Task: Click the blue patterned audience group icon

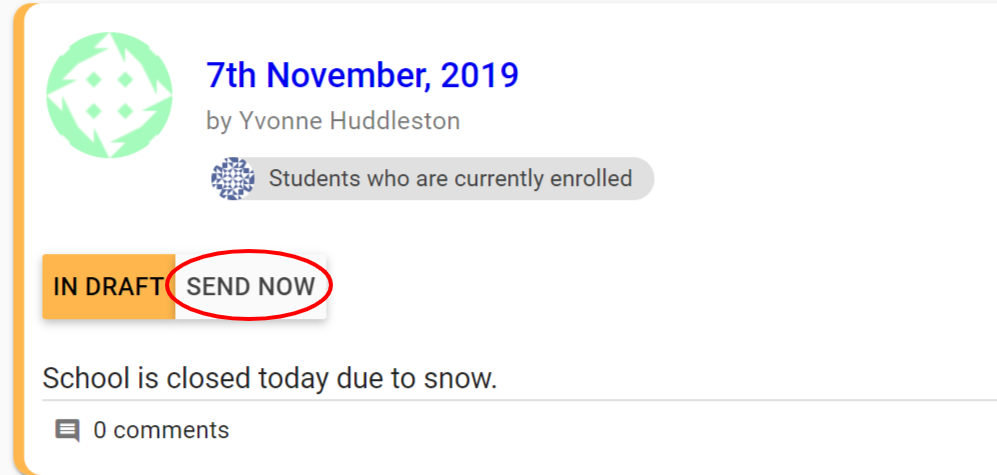Action: click(233, 179)
